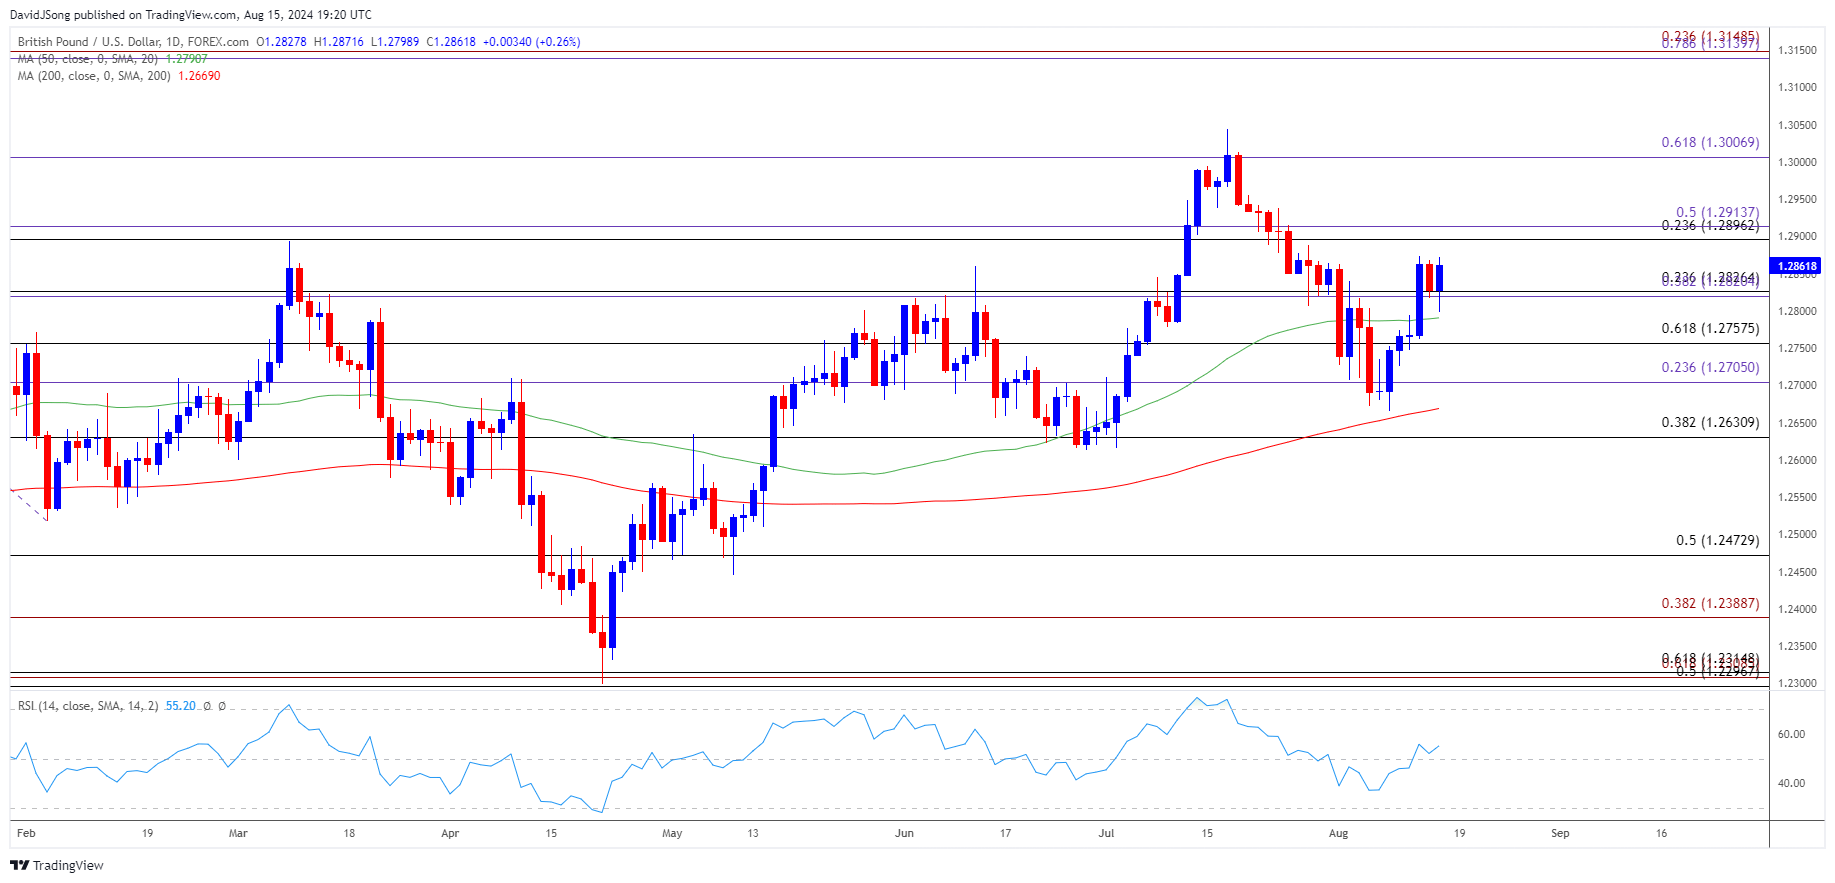Click the Sep label on the time axis
The image size is (1835, 883).
[x=1560, y=833]
